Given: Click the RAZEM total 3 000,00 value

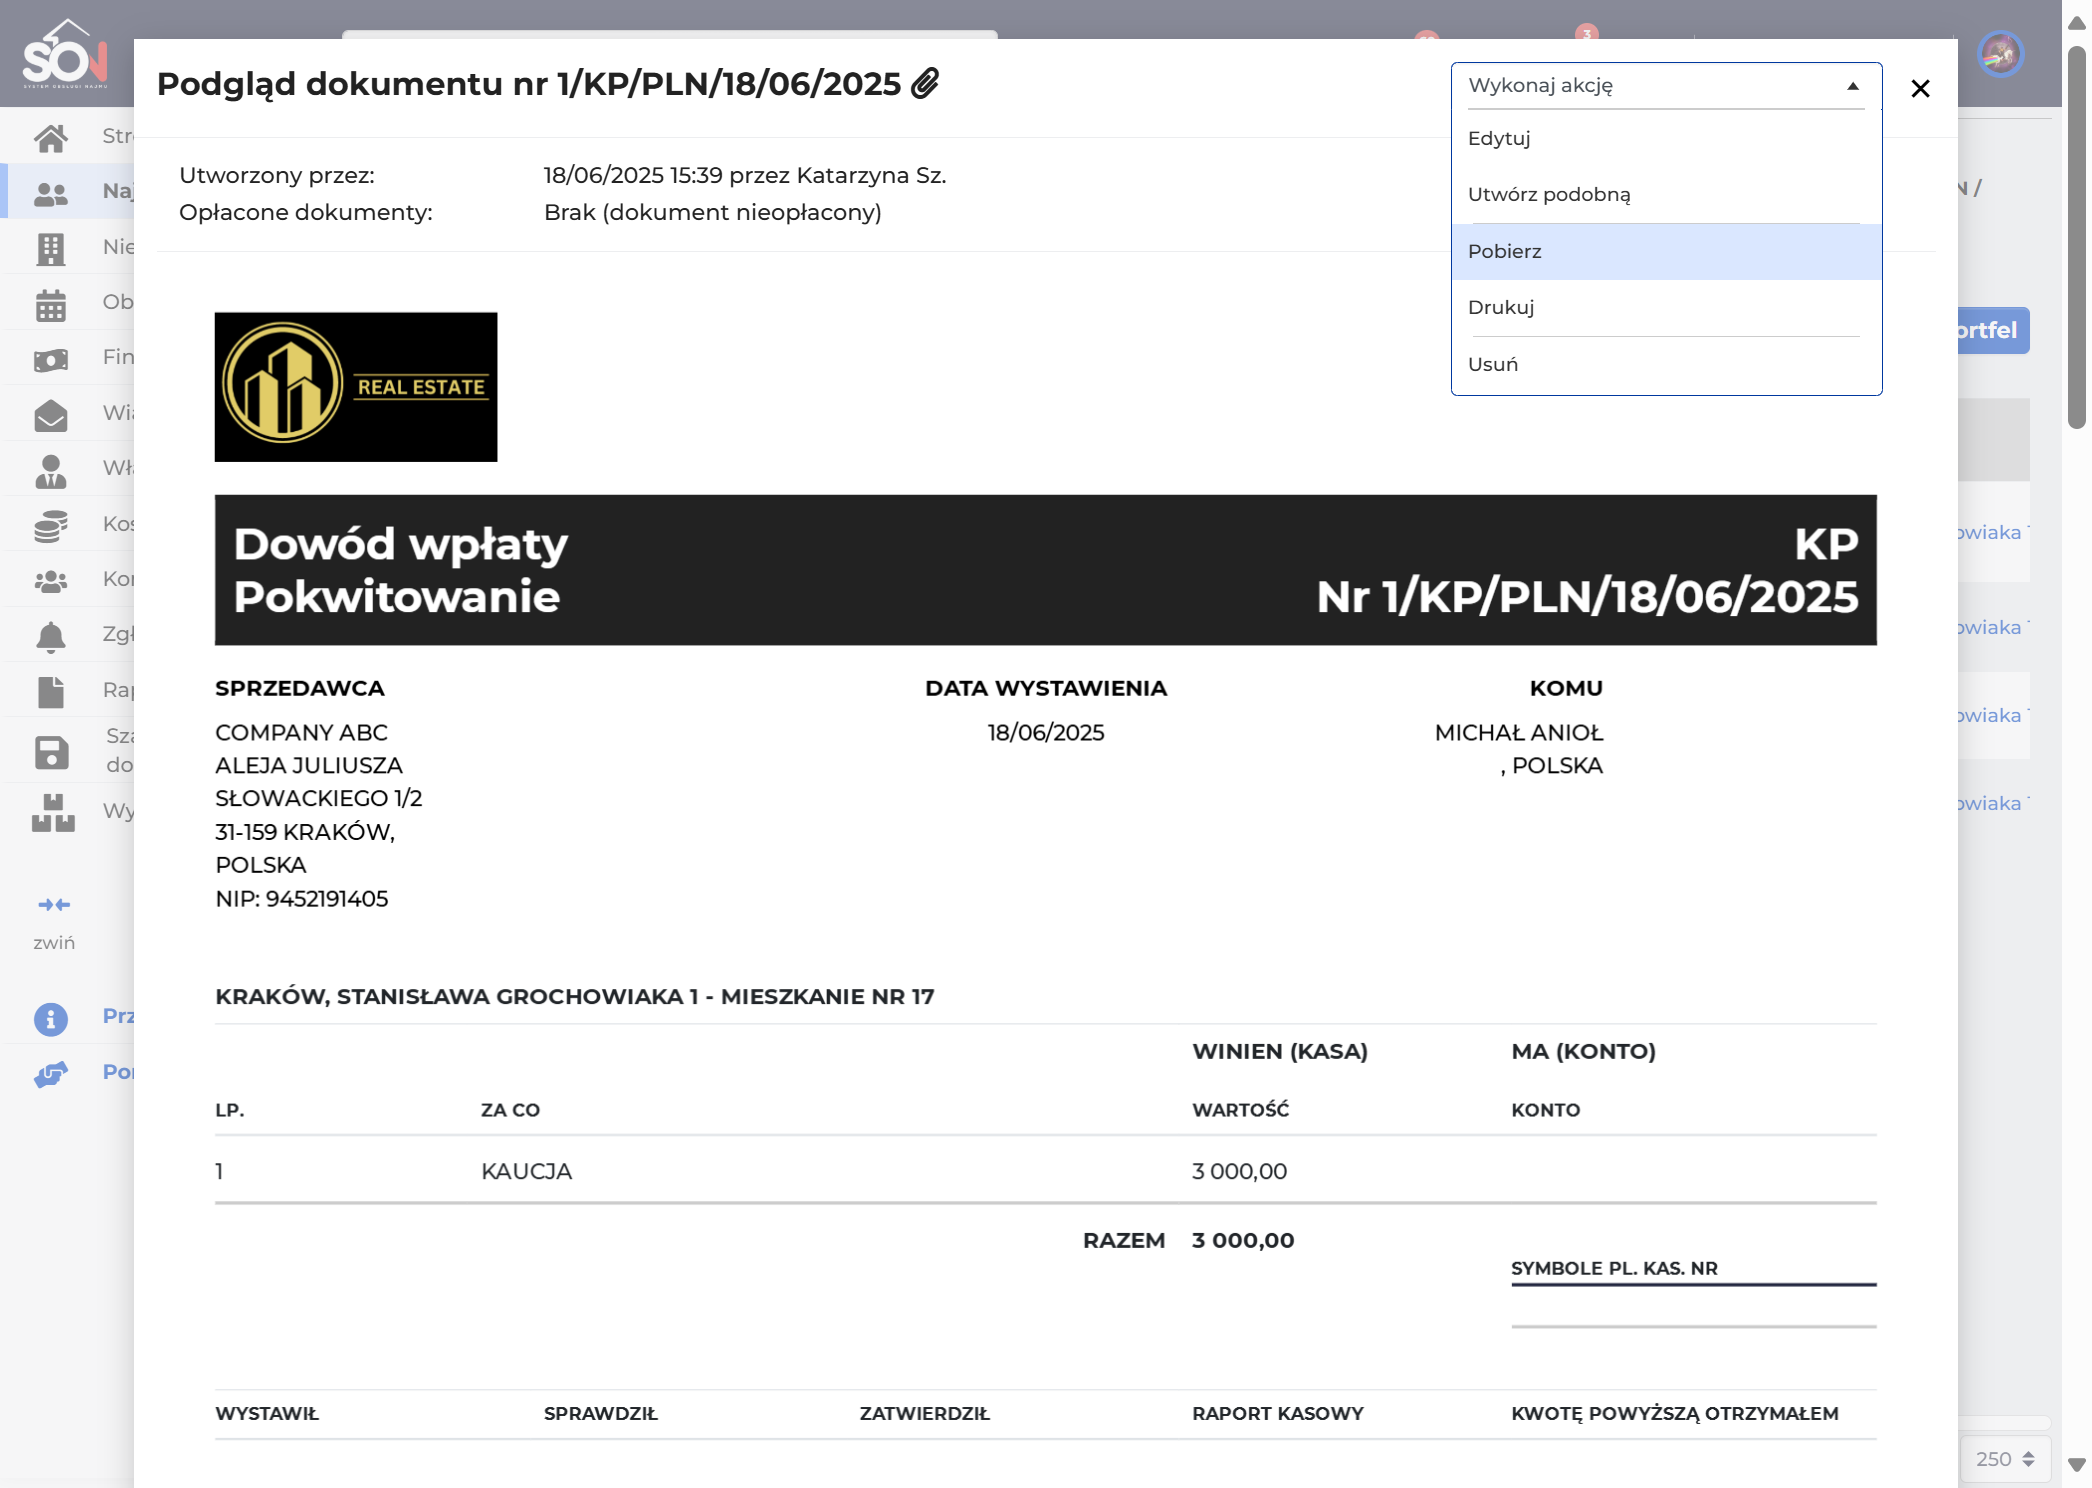Looking at the screenshot, I should pos(1243,1241).
